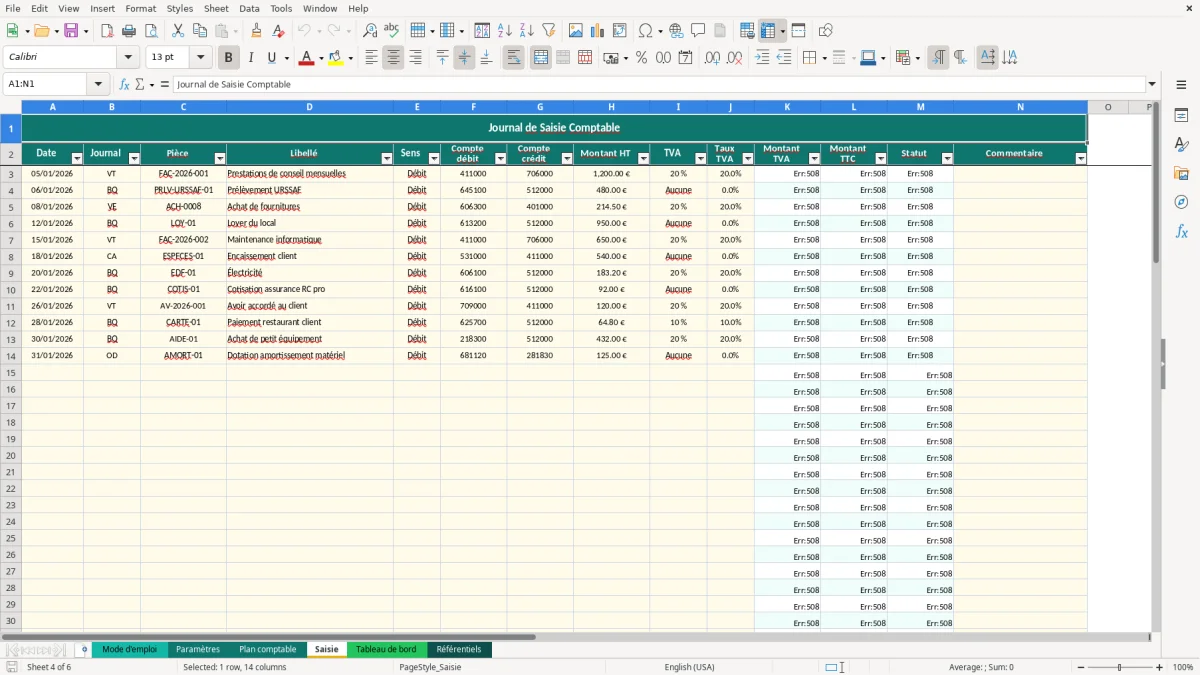Expand the Name Box dropdown
1200x675 pixels.
point(98,84)
